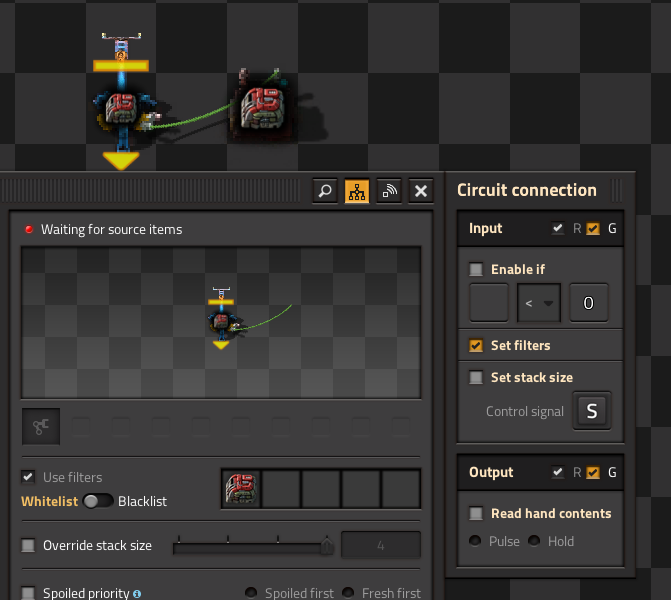Image resolution: width=671 pixels, height=600 pixels.
Task: Select the fourth empty filter slot
Action: tap(361, 489)
